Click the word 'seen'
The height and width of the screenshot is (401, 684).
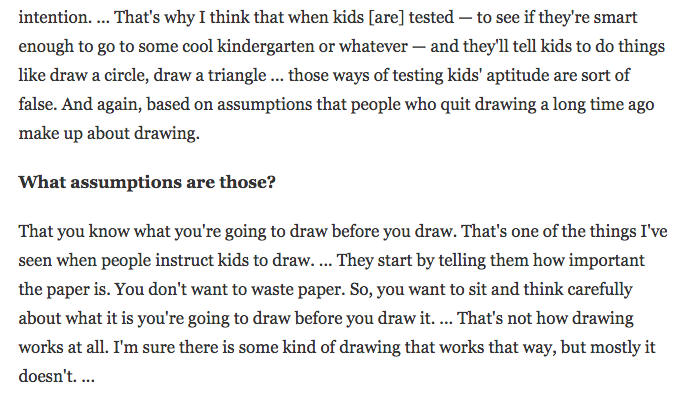coord(37,261)
